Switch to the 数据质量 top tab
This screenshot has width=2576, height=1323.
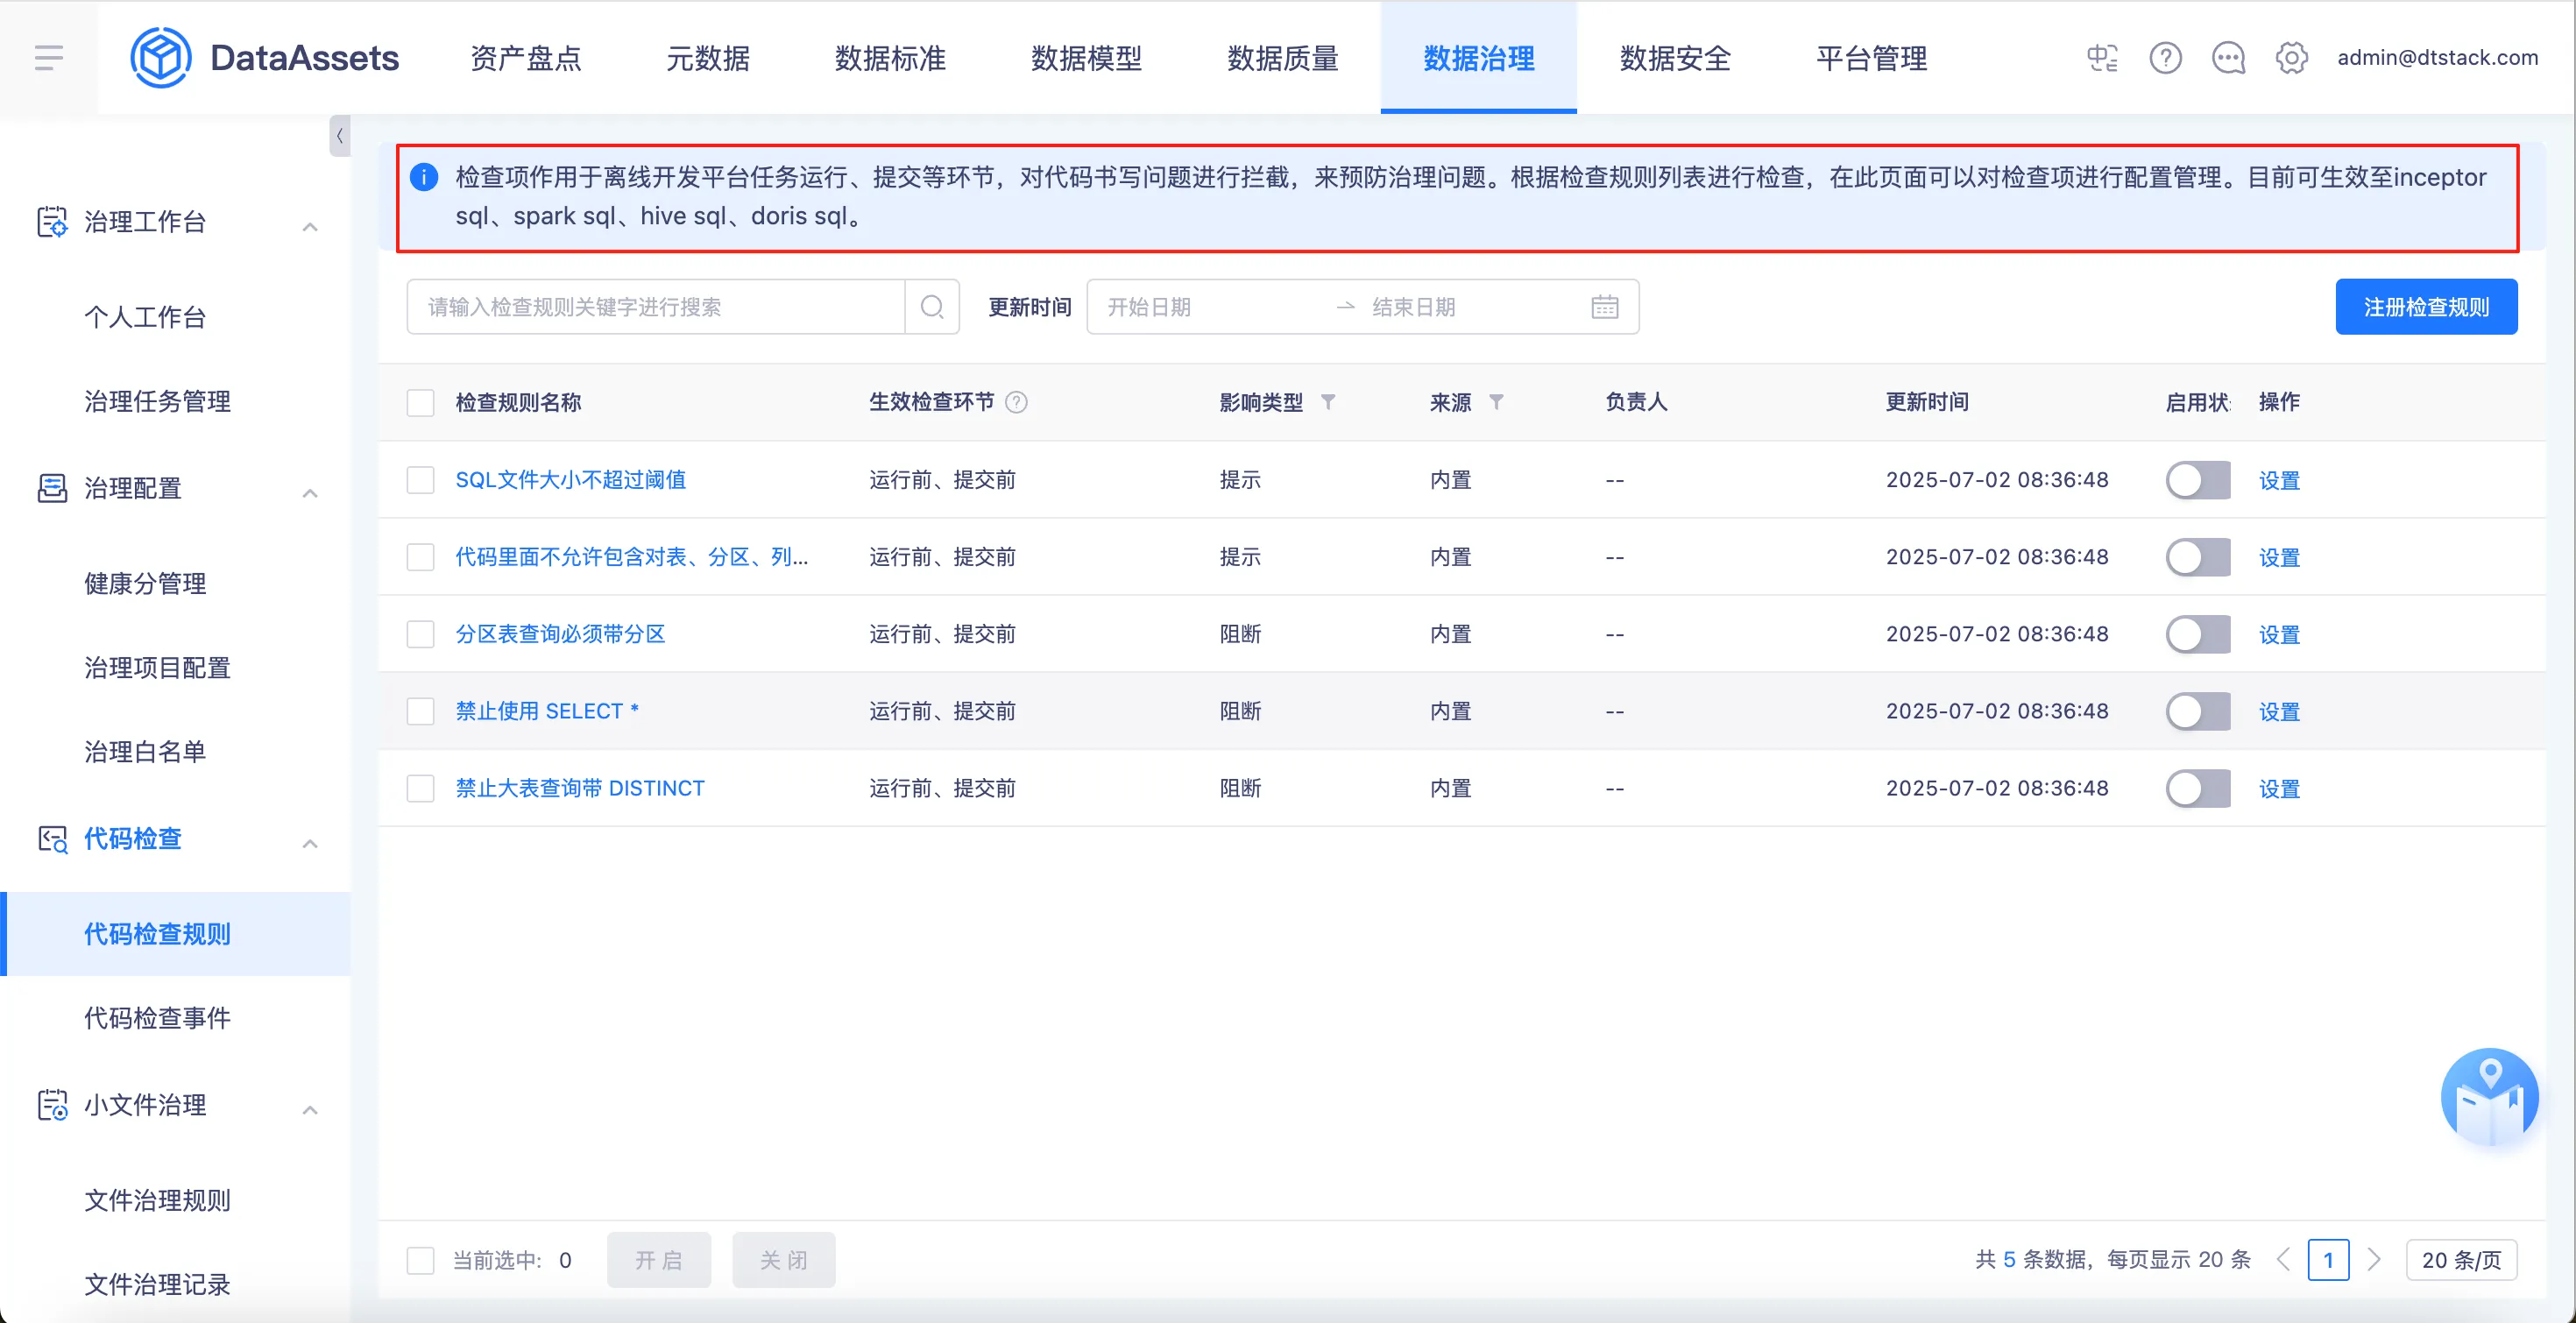pyautogui.click(x=1282, y=58)
